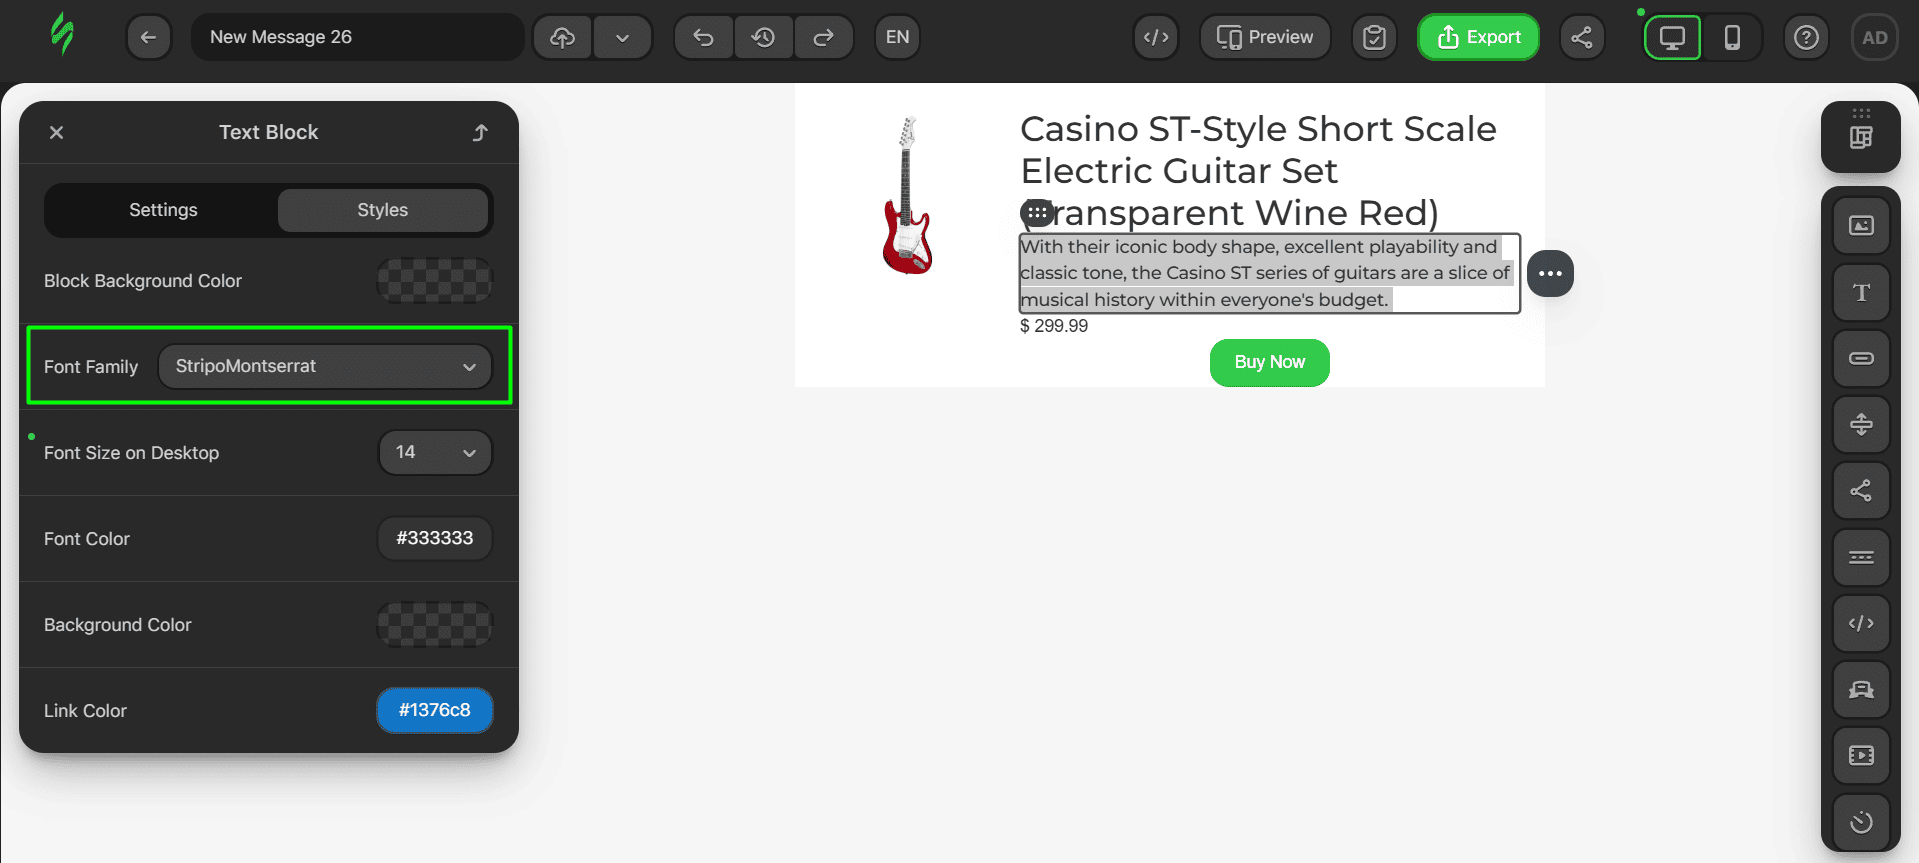The height and width of the screenshot is (863, 1919).
Task: Add a timer block from sidebar
Action: tap(1860, 822)
